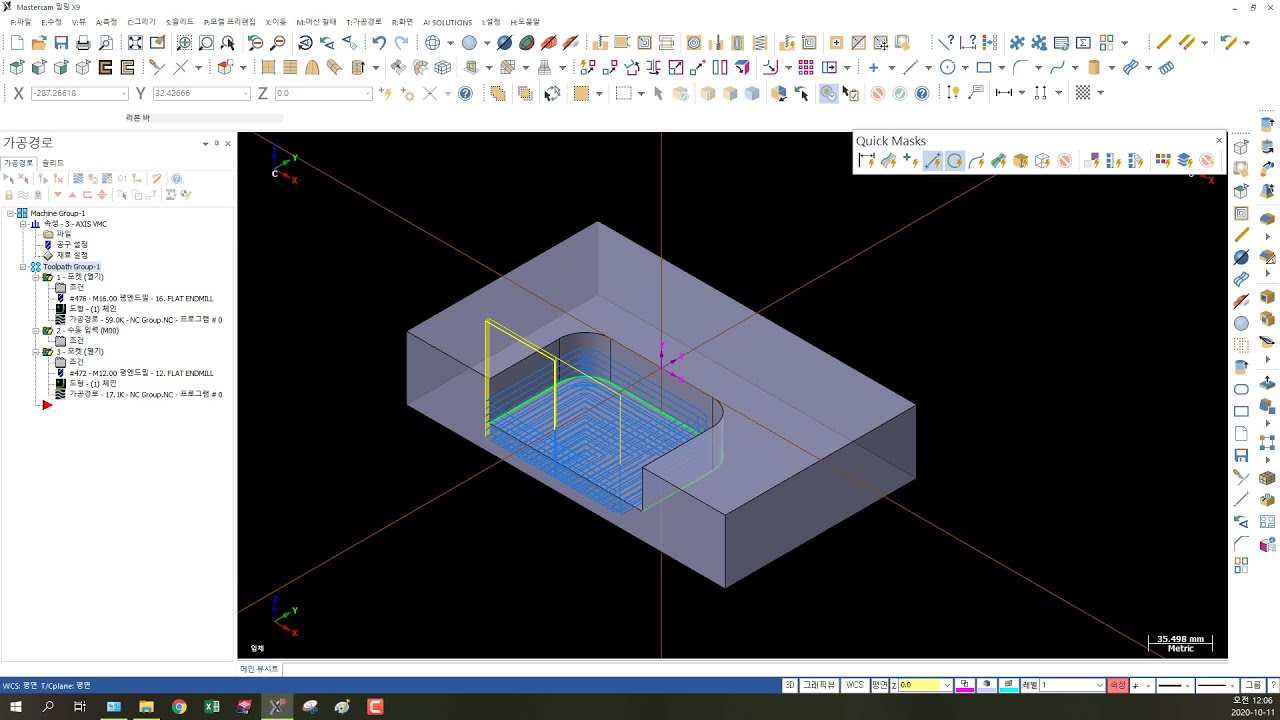This screenshot has width=1280, height=720.
Task: Click the 메인 뷰시트 tab
Action: pyautogui.click(x=259, y=669)
